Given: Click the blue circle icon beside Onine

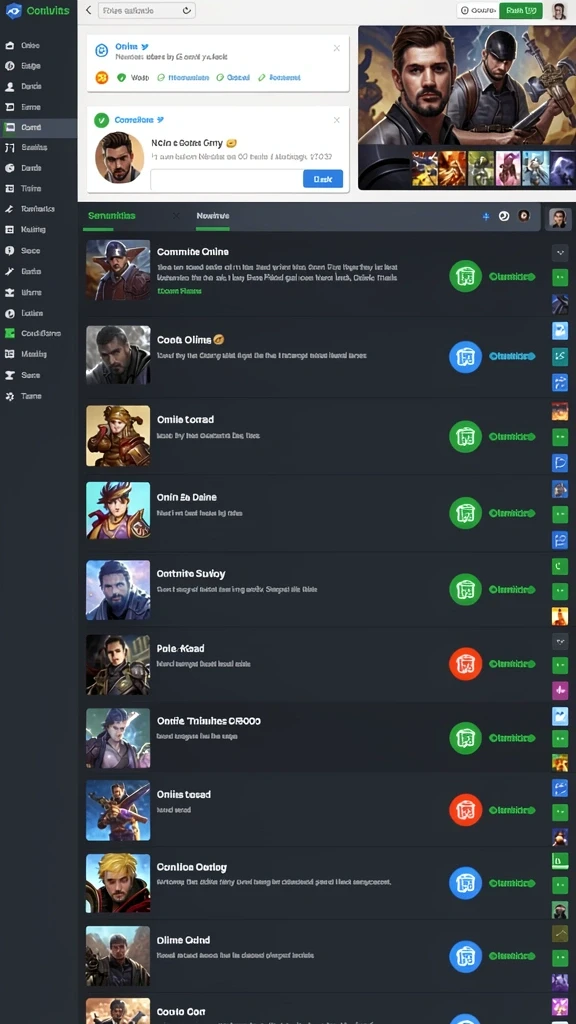Looking at the screenshot, I should [x=101, y=50].
